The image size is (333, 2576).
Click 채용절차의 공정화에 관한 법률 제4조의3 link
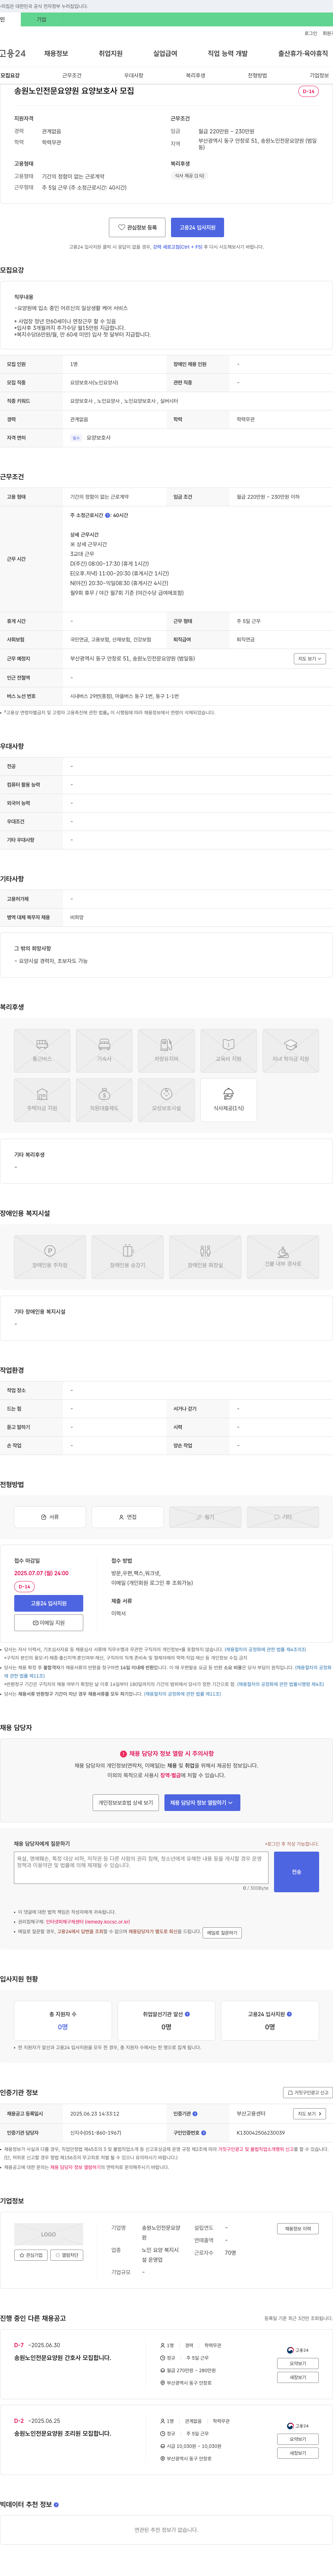click(265, 1649)
